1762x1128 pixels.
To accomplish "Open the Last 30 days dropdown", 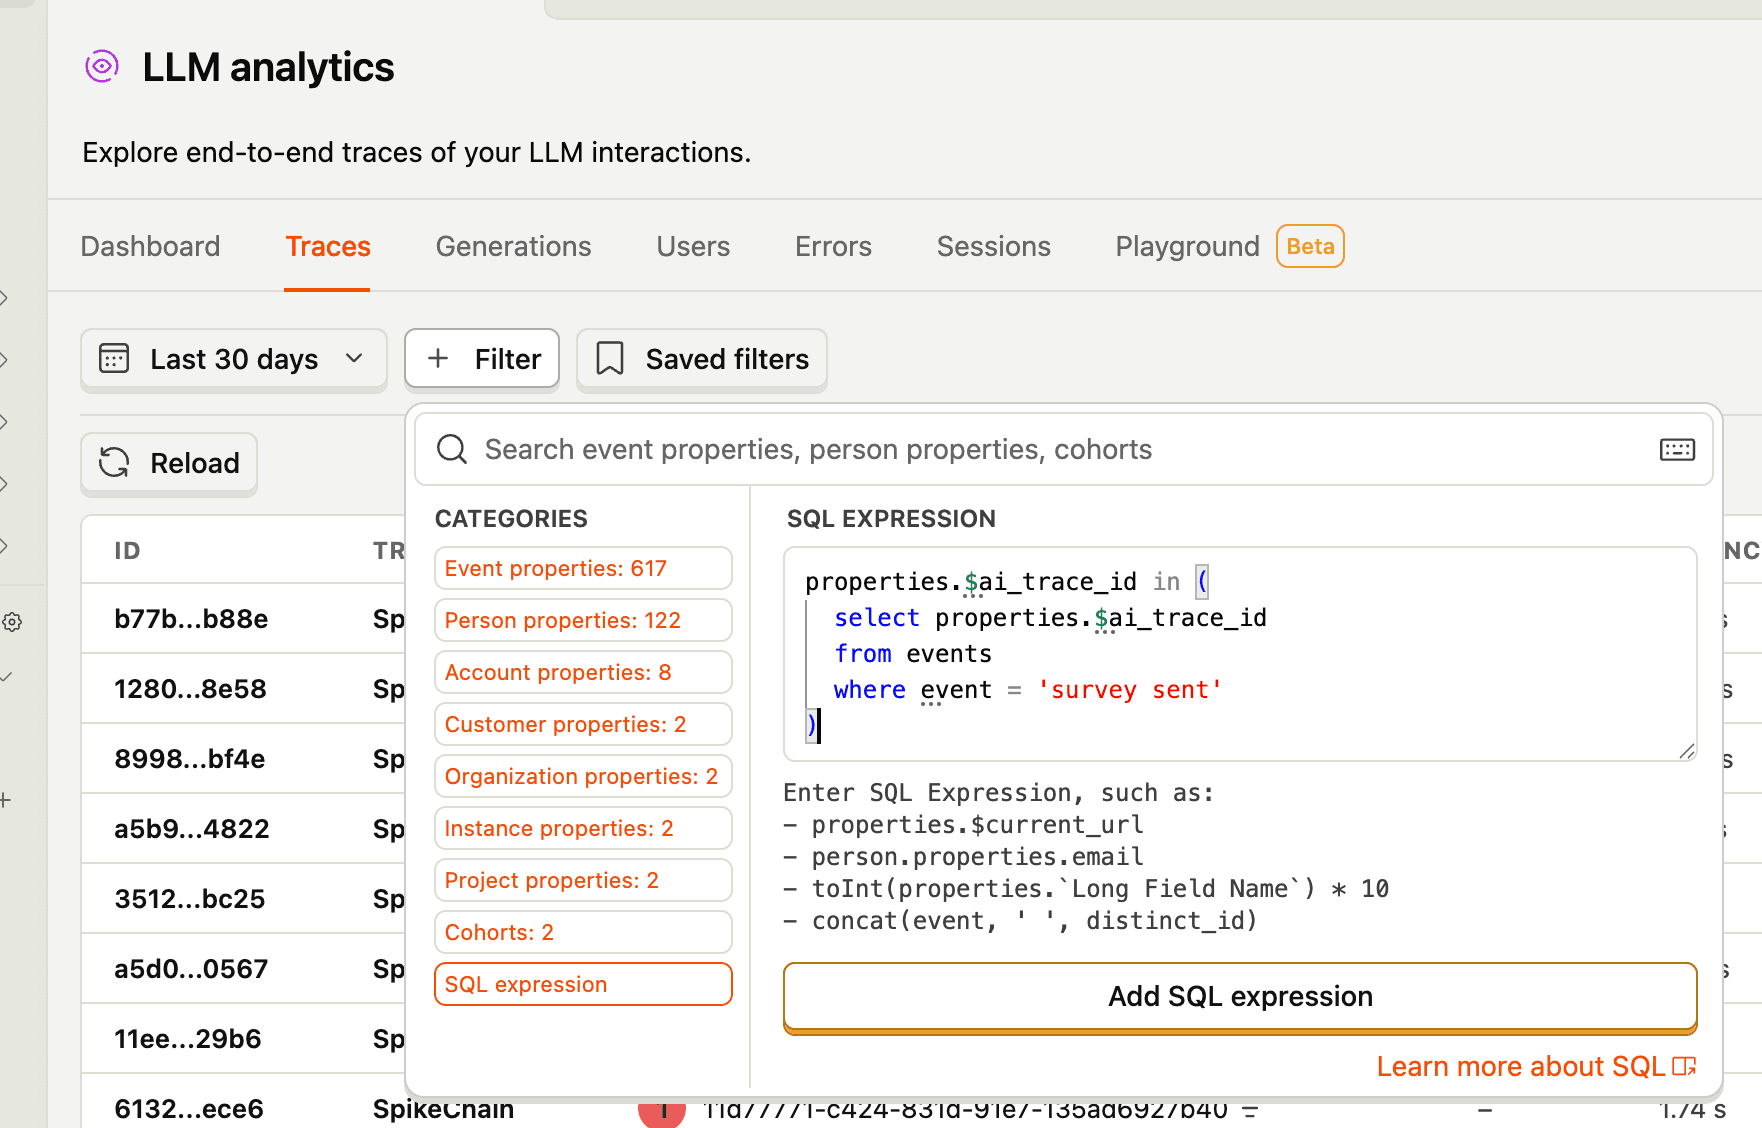I will pyautogui.click(x=233, y=358).
